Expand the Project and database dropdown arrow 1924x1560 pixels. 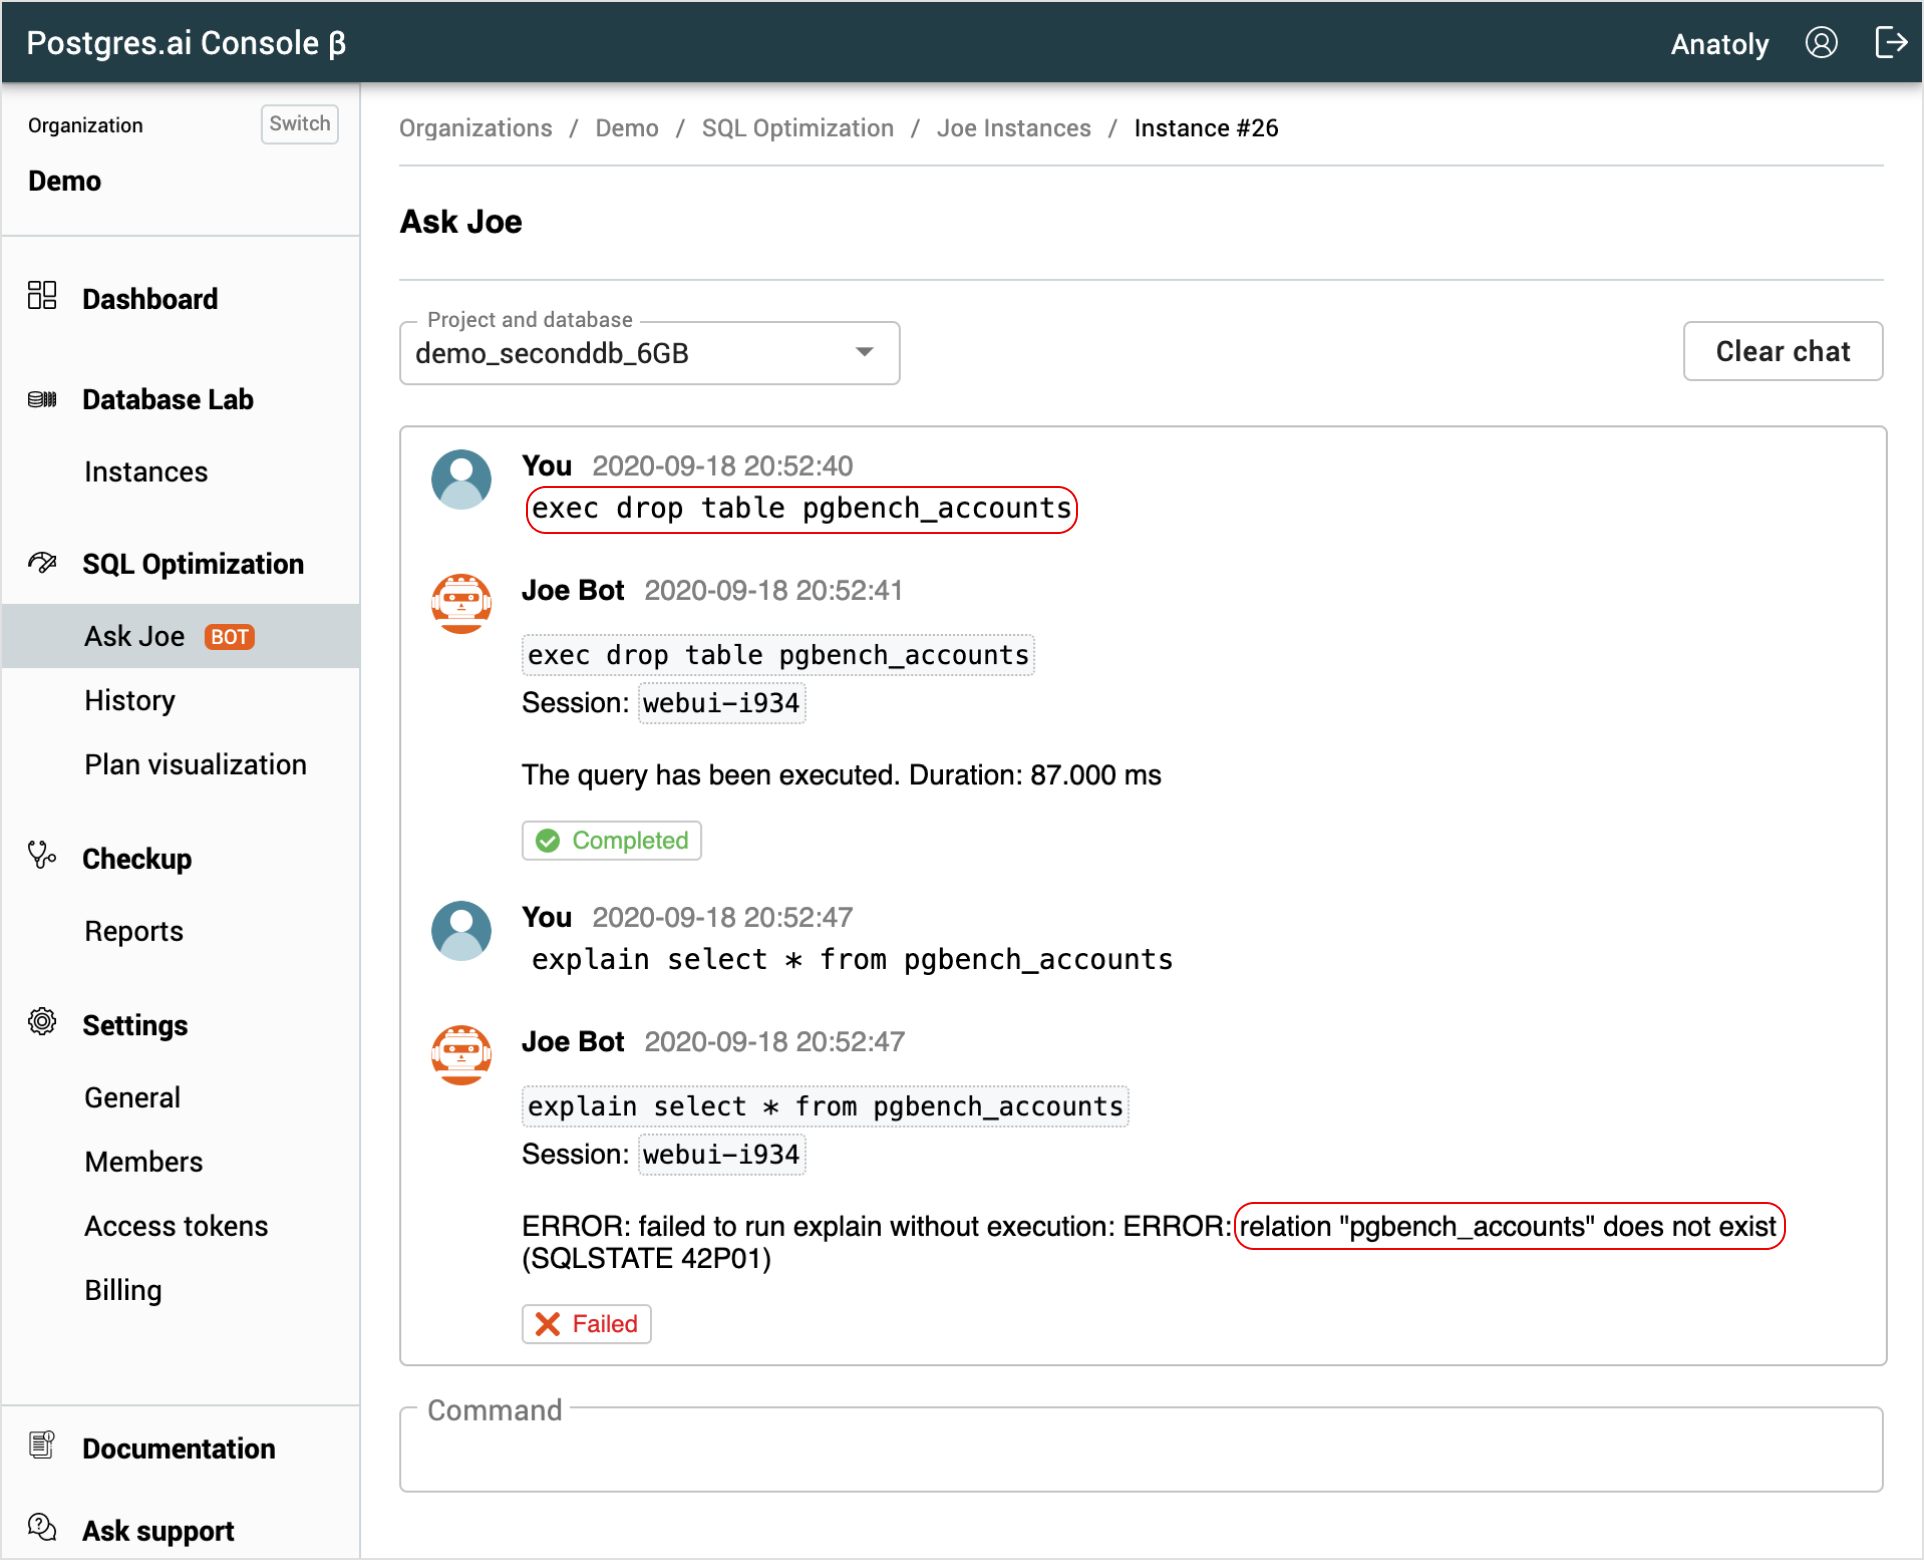865,352
